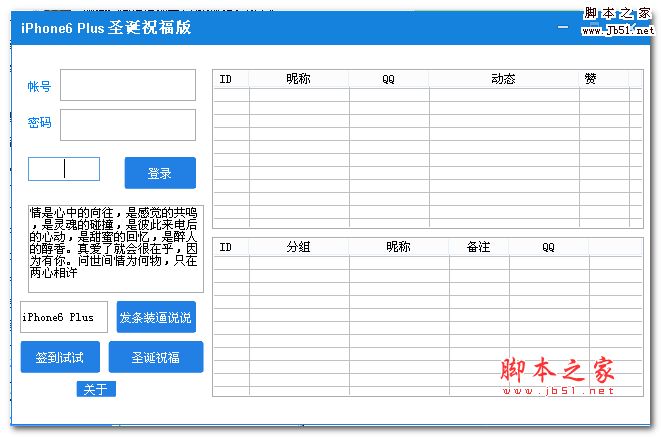Screen dimensions: 661x437
Task: Select the 备注 column header
Action: [479, 247]
